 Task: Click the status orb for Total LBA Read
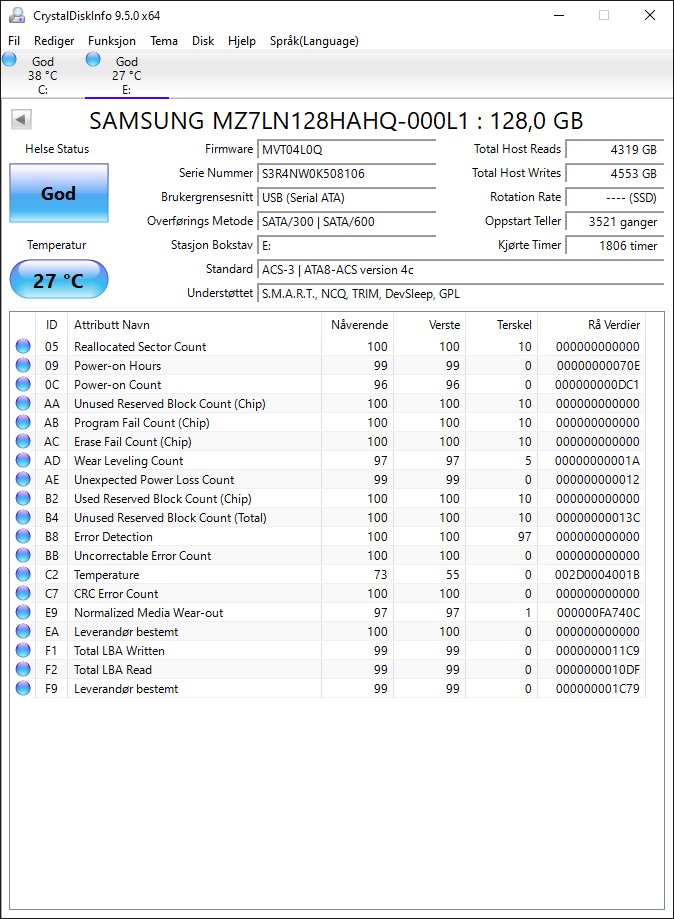23,669
